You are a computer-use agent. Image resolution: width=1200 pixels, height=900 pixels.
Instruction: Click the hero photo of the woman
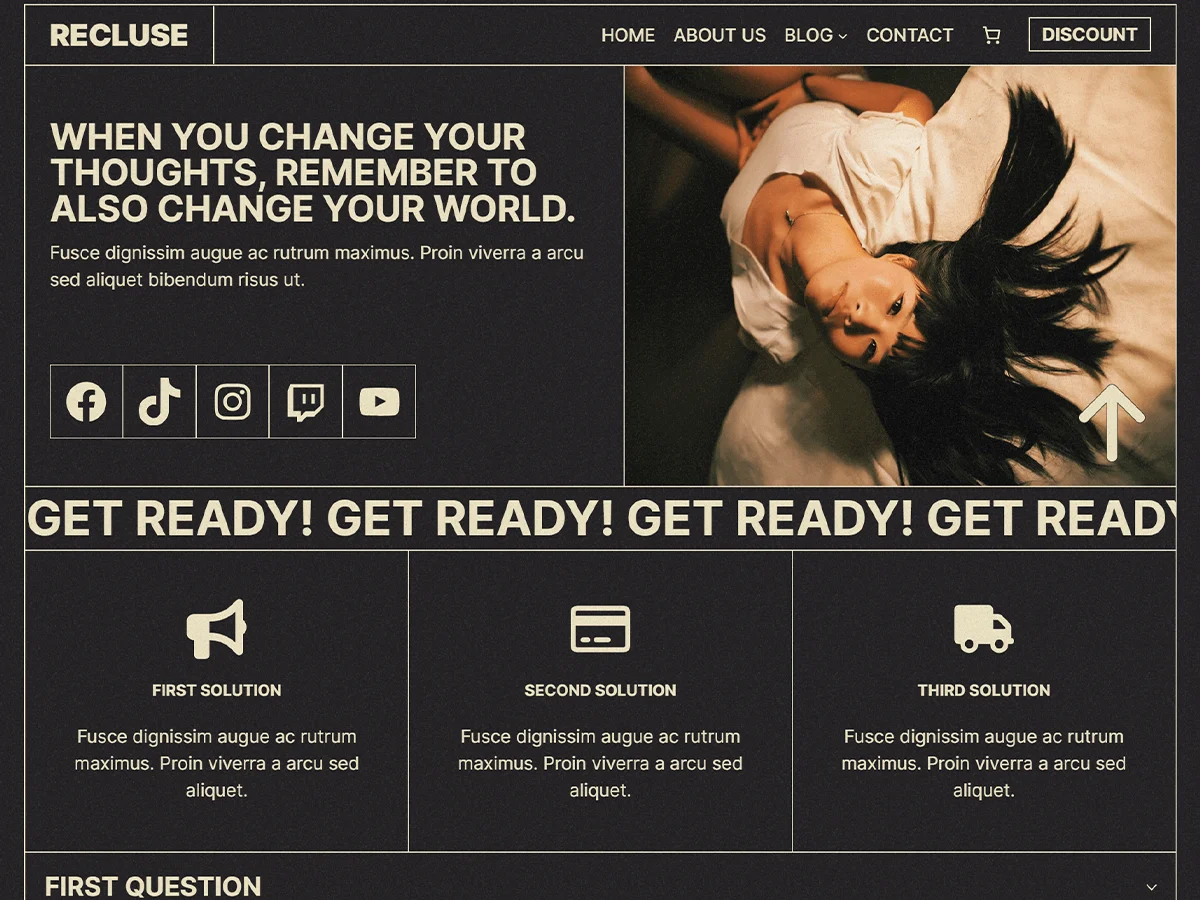point(900,276)
